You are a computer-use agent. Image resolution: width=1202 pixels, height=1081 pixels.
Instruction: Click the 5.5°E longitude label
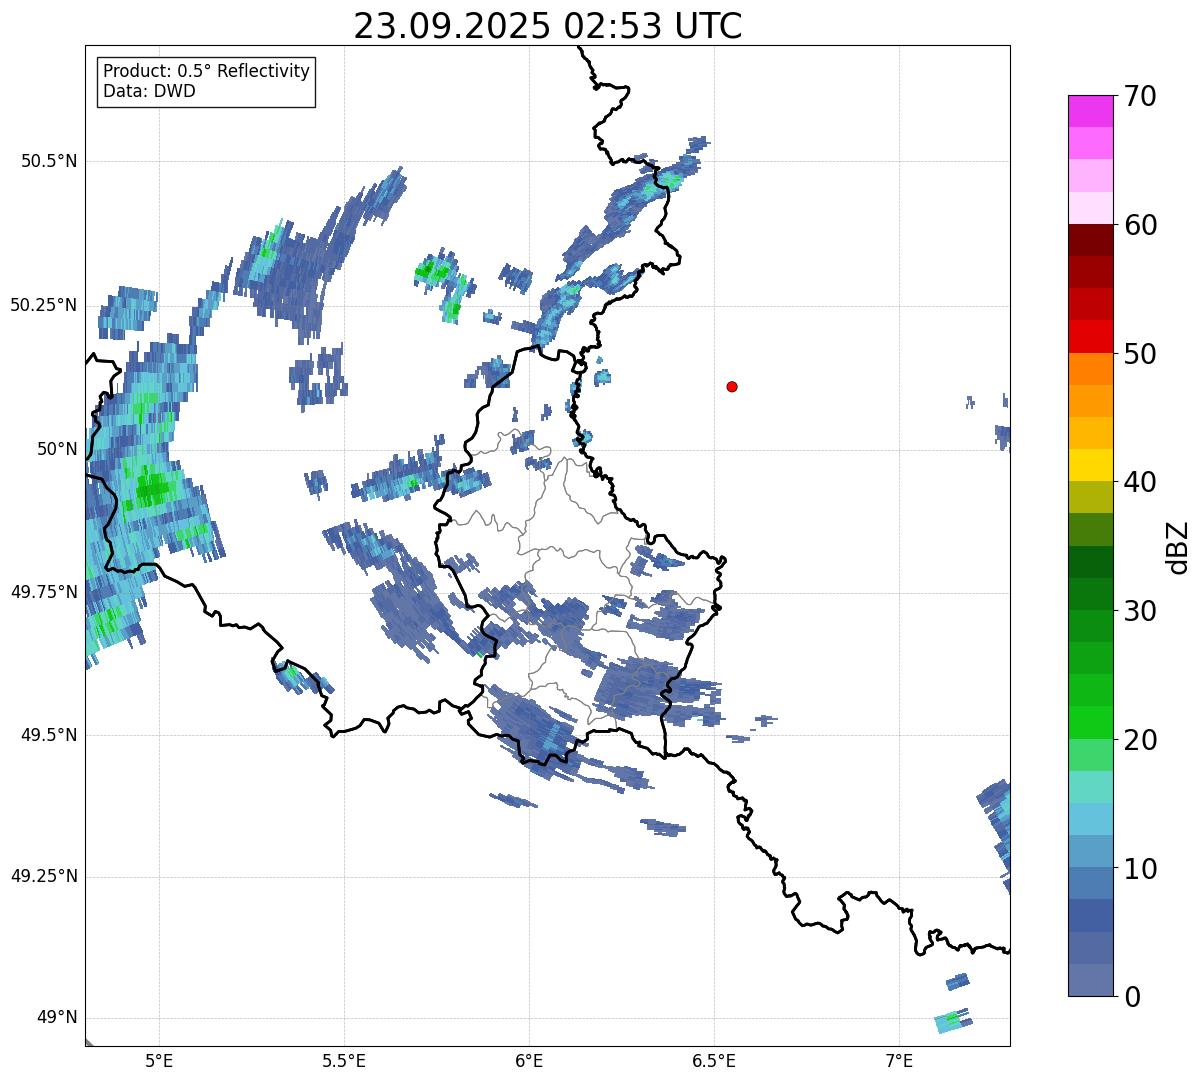coord(344,1062)
